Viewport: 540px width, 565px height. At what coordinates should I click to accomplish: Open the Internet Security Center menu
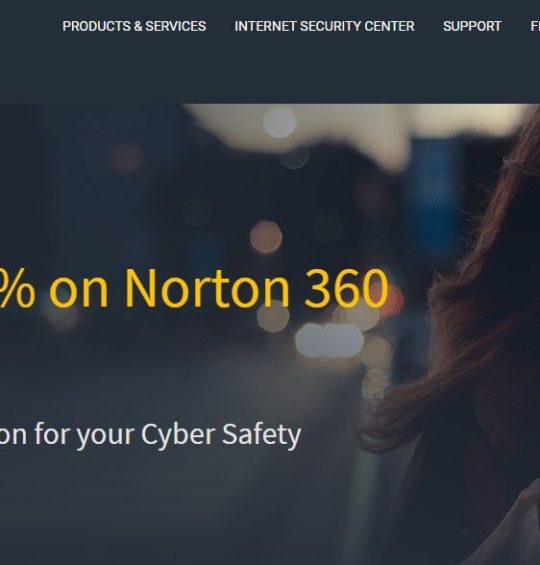[x=324, y=26]
